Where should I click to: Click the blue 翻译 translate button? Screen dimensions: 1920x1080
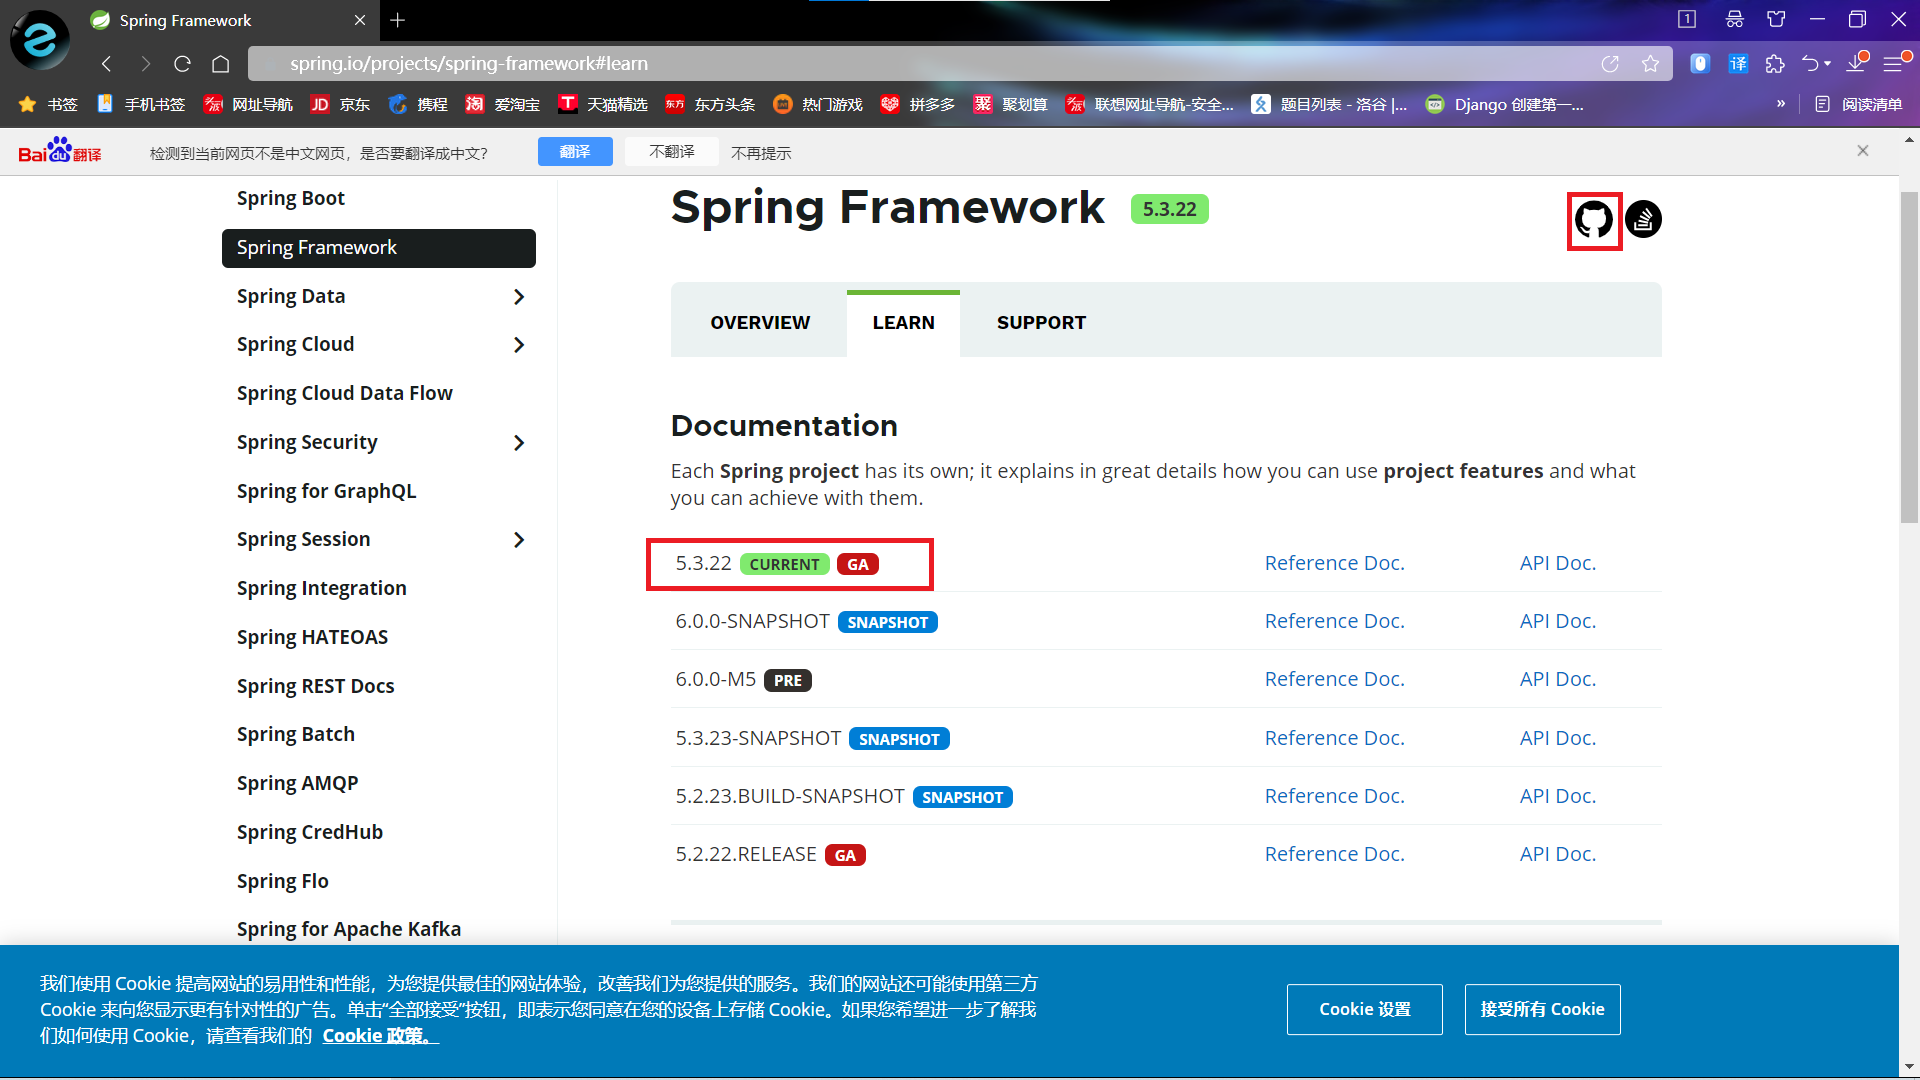point(575,151)
